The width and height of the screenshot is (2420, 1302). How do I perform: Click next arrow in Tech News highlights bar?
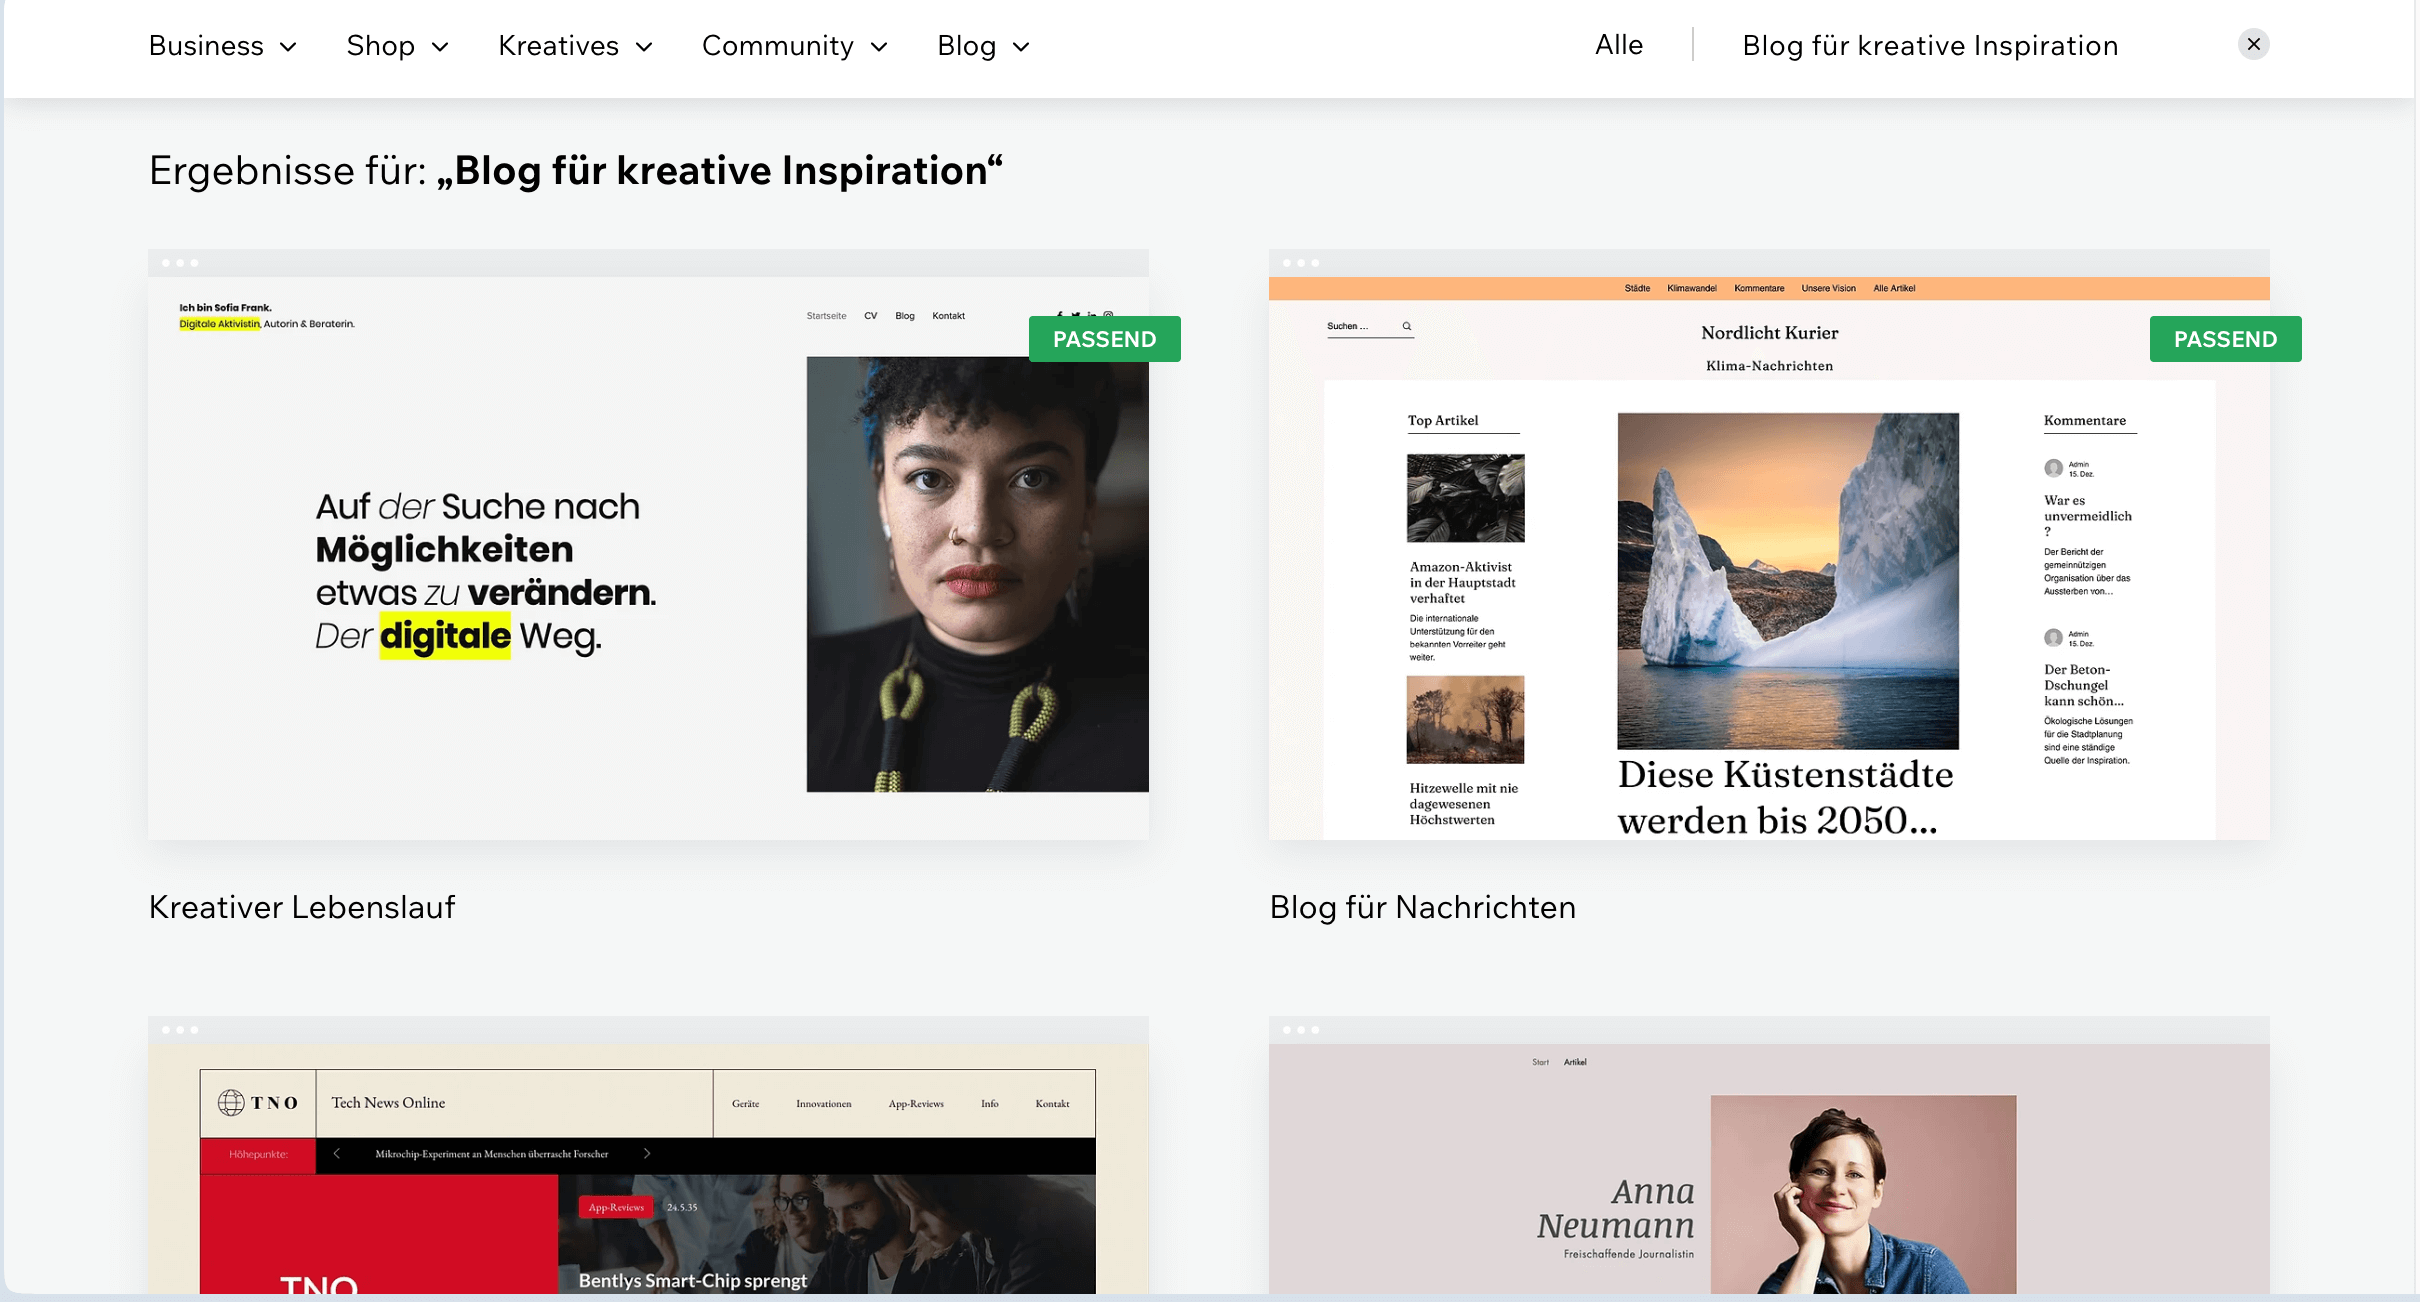coord(647,1153)
